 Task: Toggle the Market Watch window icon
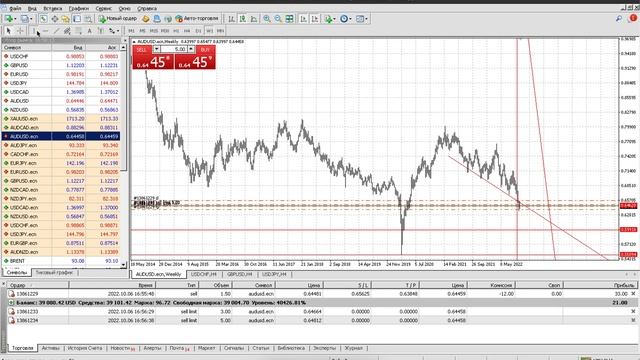[x=43, y=19]
